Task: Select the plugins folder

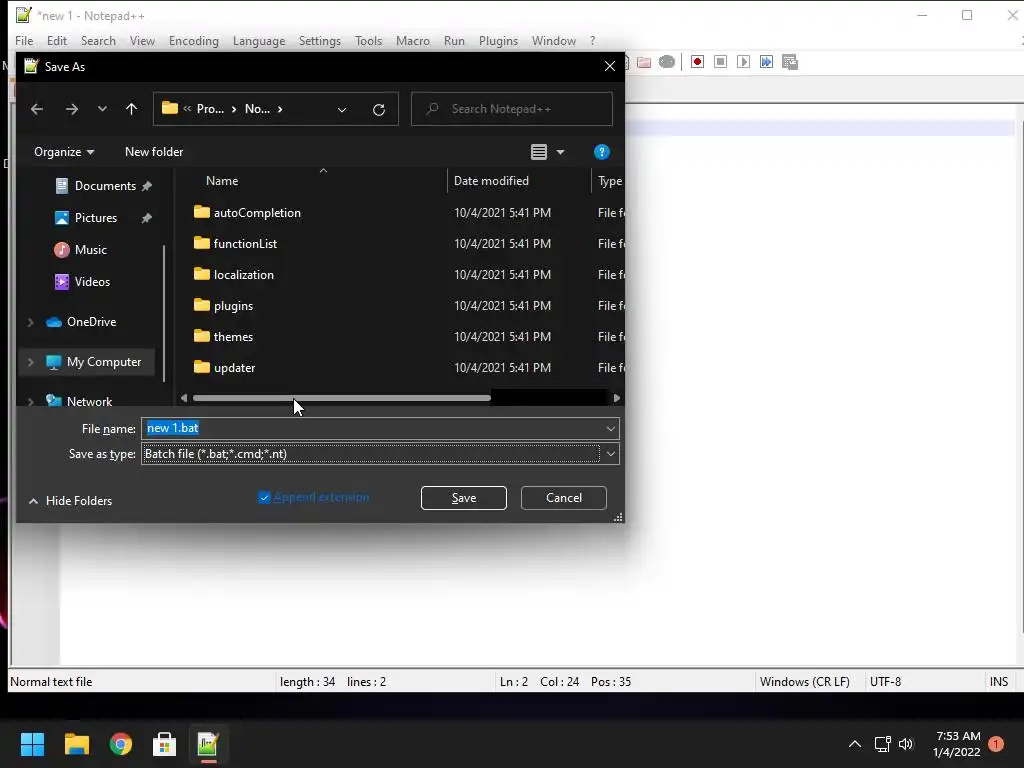Action: tap(233, 306)
